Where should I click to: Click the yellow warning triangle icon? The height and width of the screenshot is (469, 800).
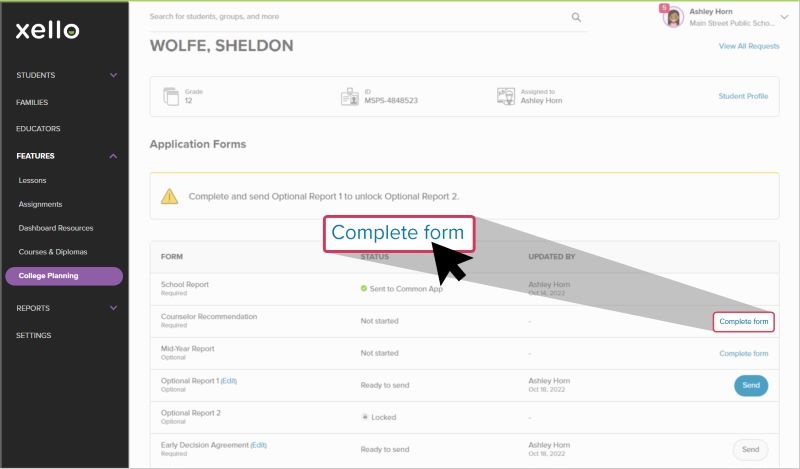[170, 196]
